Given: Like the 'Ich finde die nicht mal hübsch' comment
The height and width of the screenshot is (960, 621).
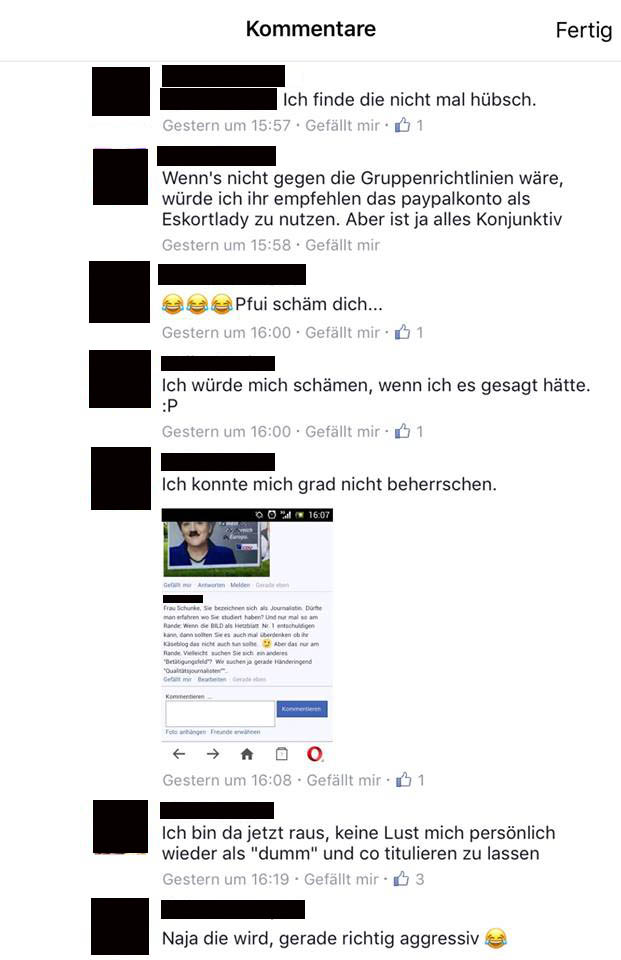Looking at the screenshot, I should tap(342, 126).
